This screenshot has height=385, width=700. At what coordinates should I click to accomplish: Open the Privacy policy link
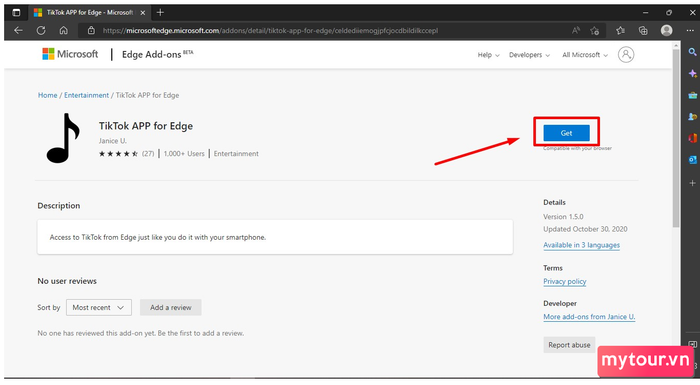coord(565,281)
